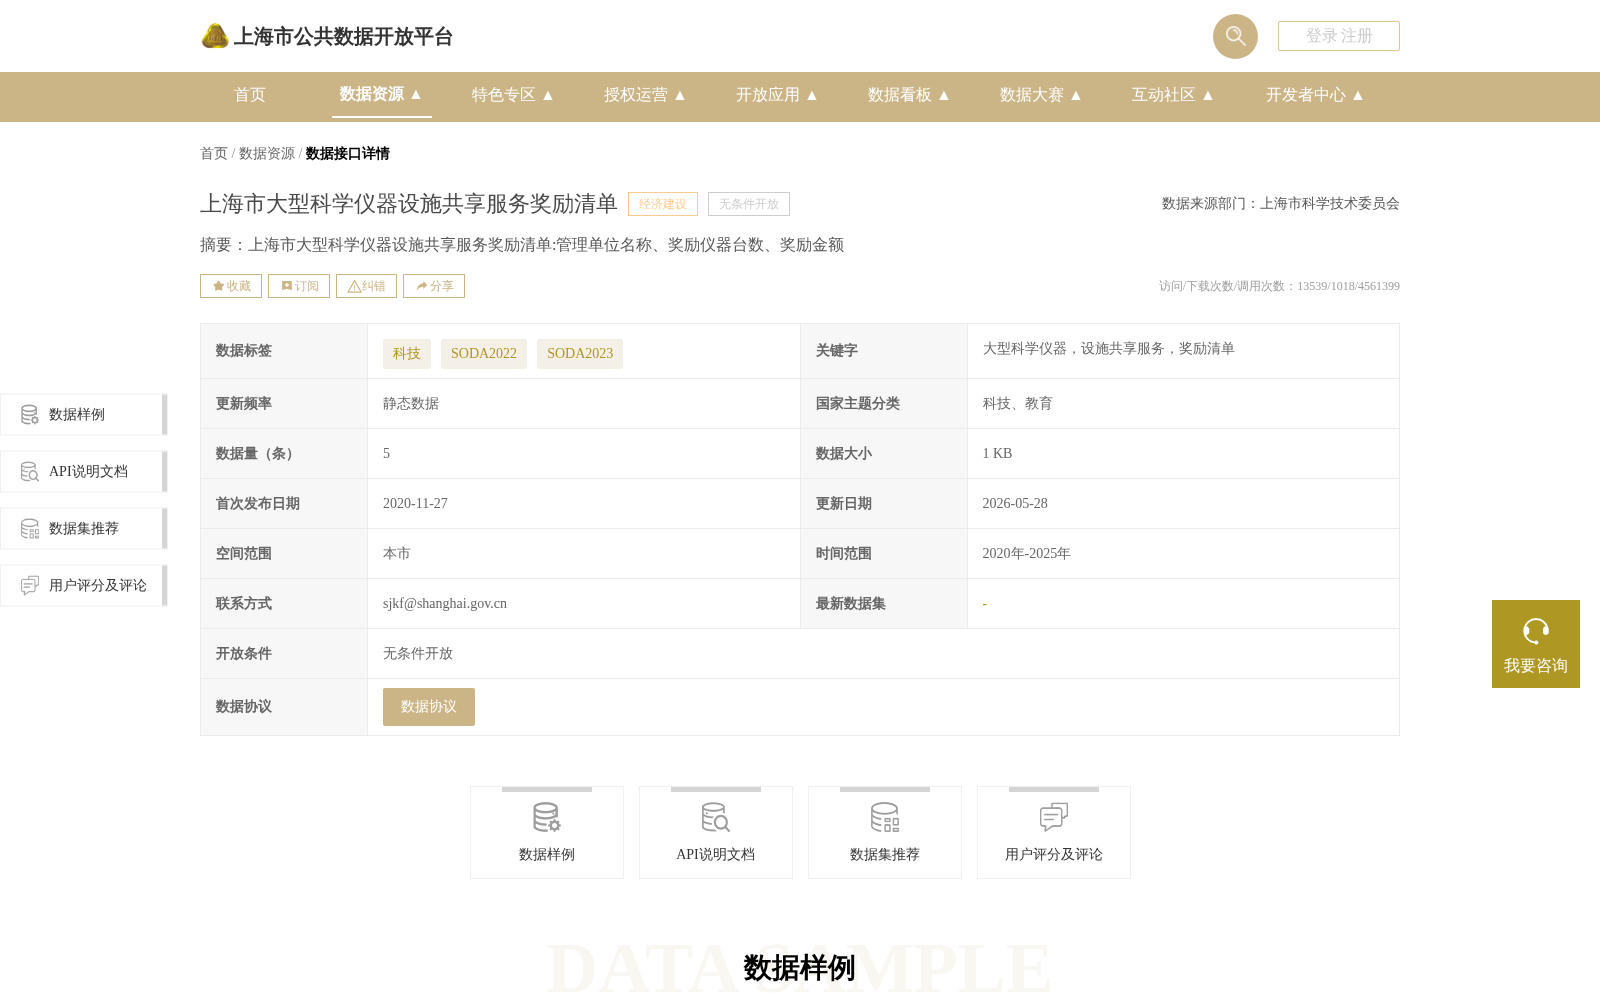Viewport: 1600px width, 1000px height.
Task: Expand the 互动社区 menu arrow
Action: point(1208,95)
